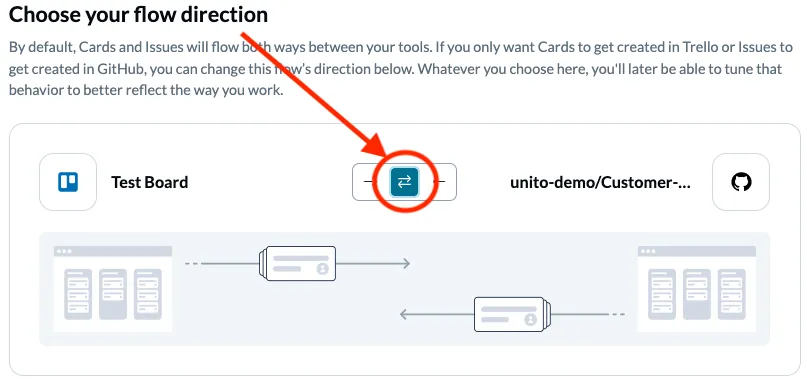Choose the right one-way flow direction option
The image size is (807, 383).
439,182
